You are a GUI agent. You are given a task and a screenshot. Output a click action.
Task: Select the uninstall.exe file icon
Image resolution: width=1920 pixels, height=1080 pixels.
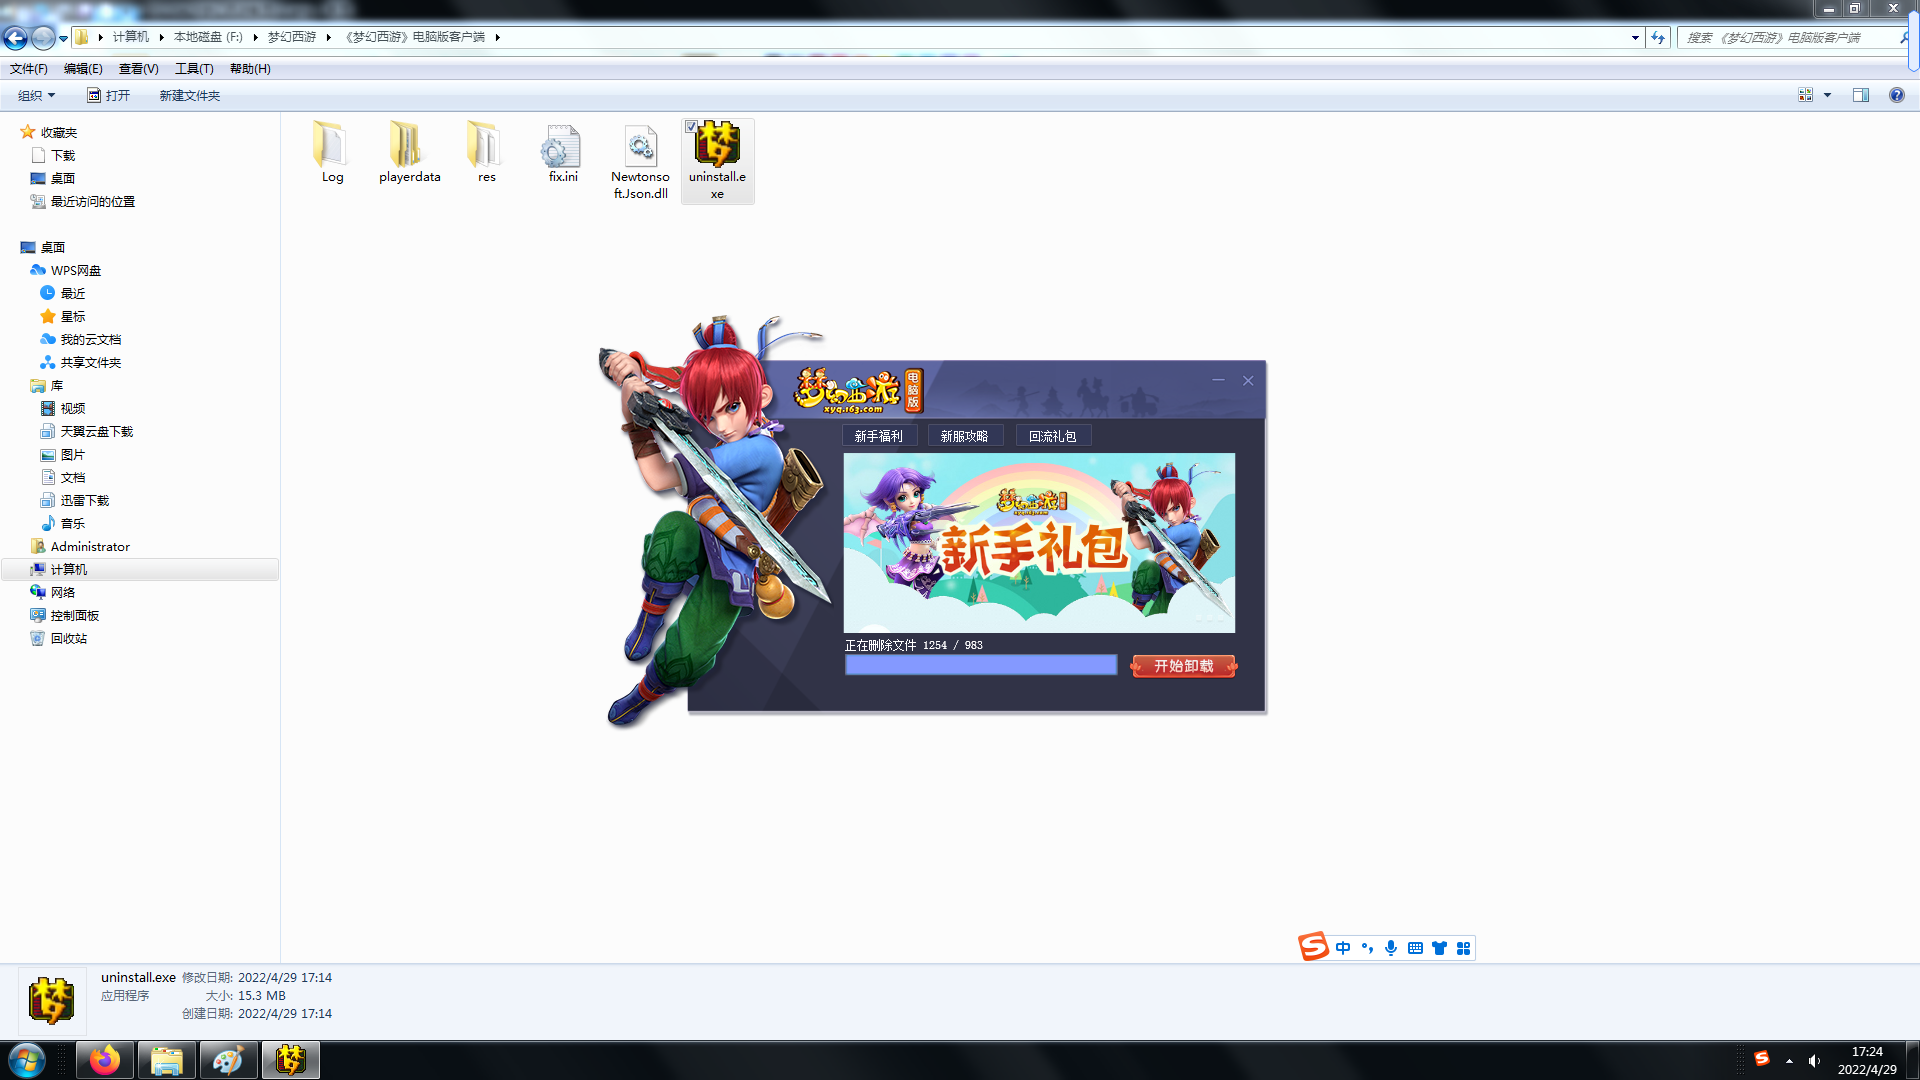coord(718,144)
